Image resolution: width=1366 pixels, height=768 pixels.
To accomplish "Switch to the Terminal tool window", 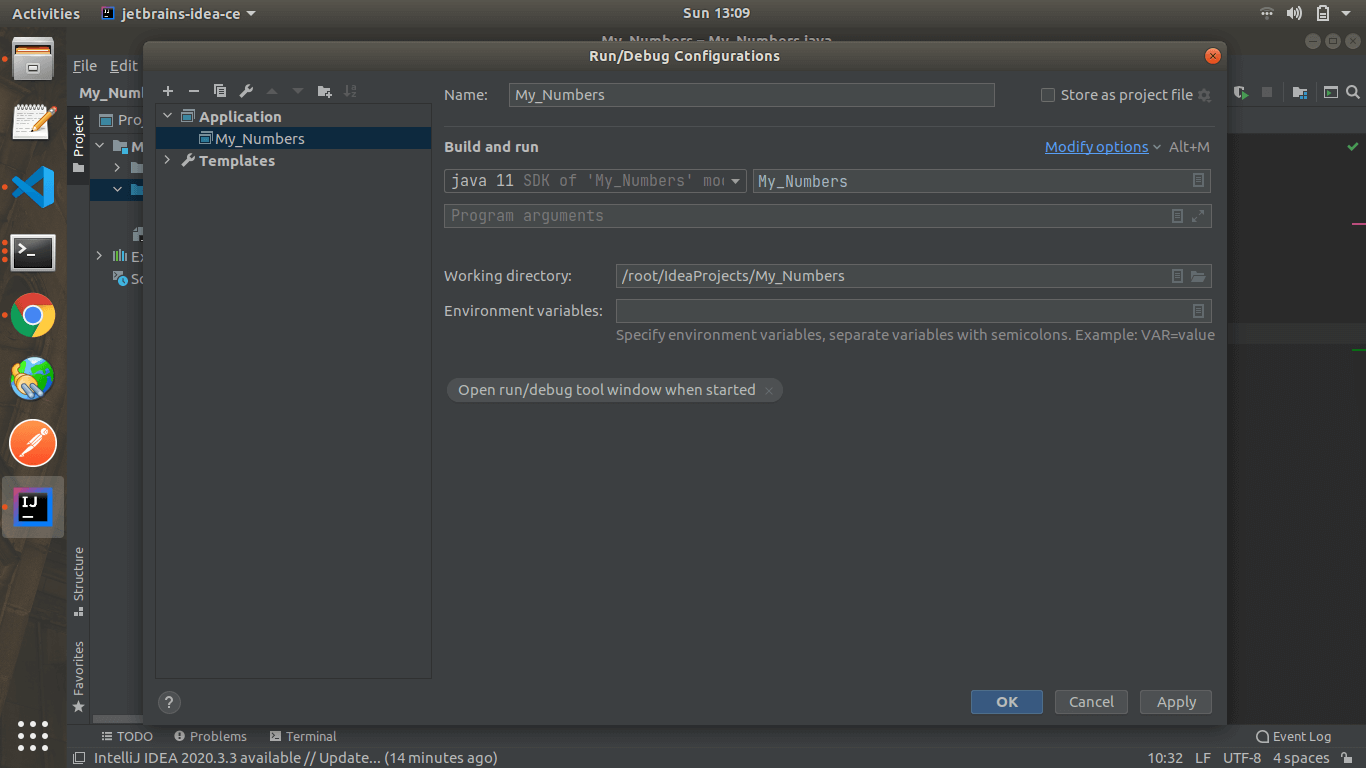I will pyautogui.click(x=302, y=736).
